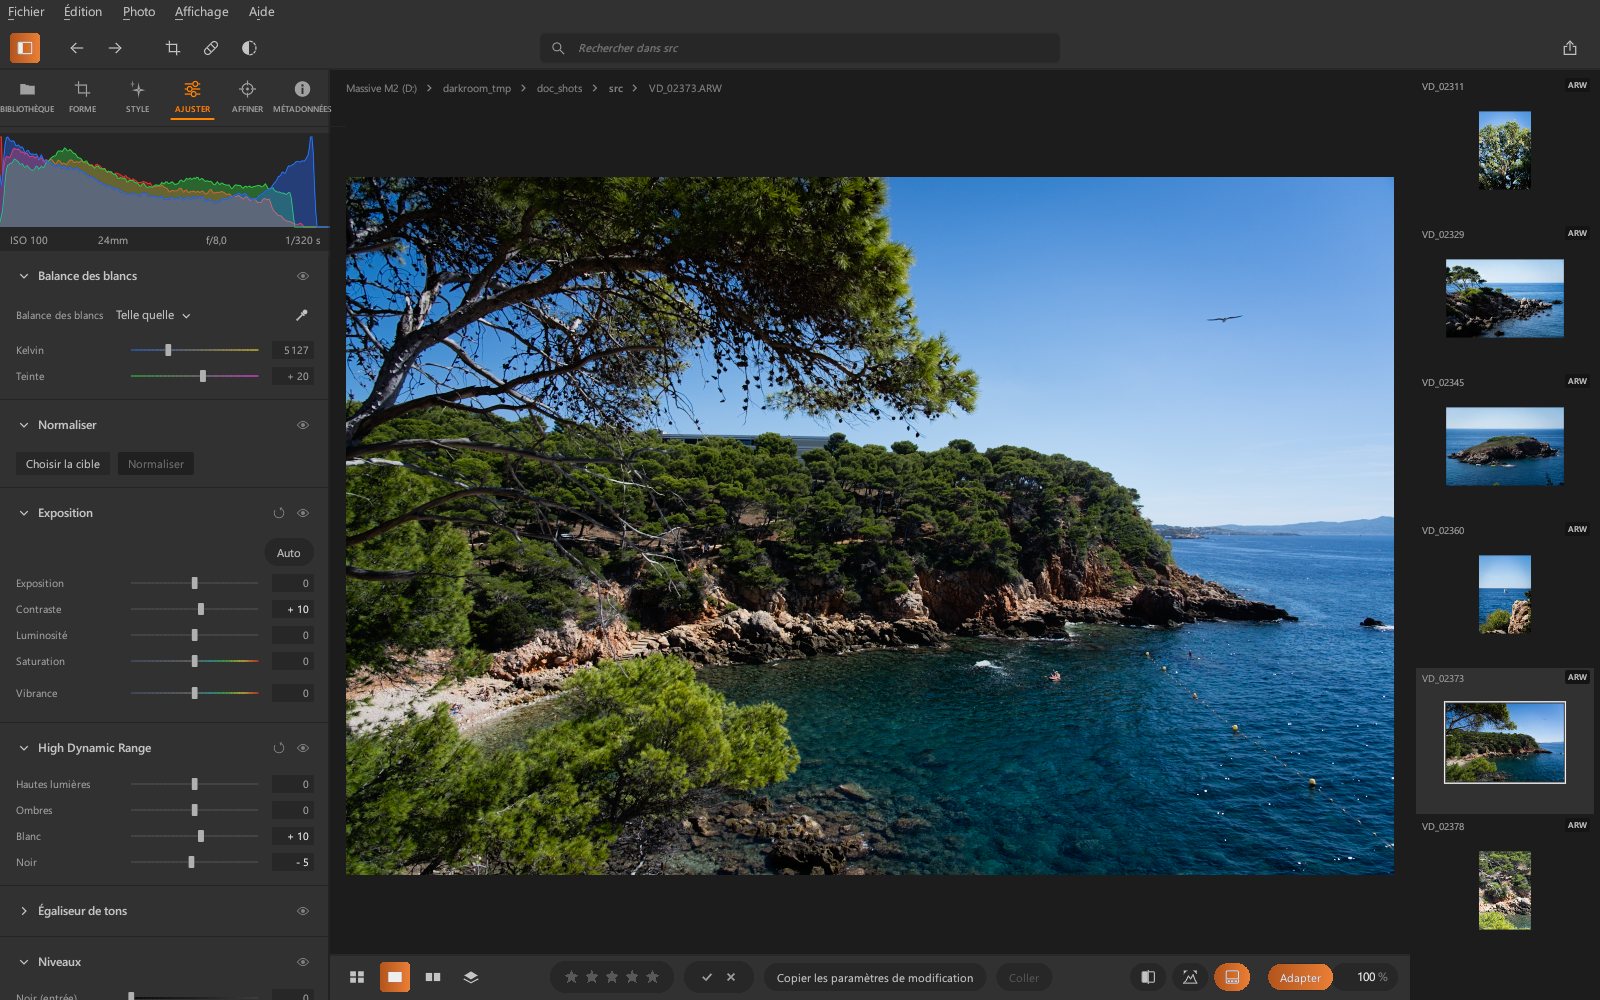Collapse the Normaliser section
Screen dimensions: 1600x1000
[x=24, y=425]
